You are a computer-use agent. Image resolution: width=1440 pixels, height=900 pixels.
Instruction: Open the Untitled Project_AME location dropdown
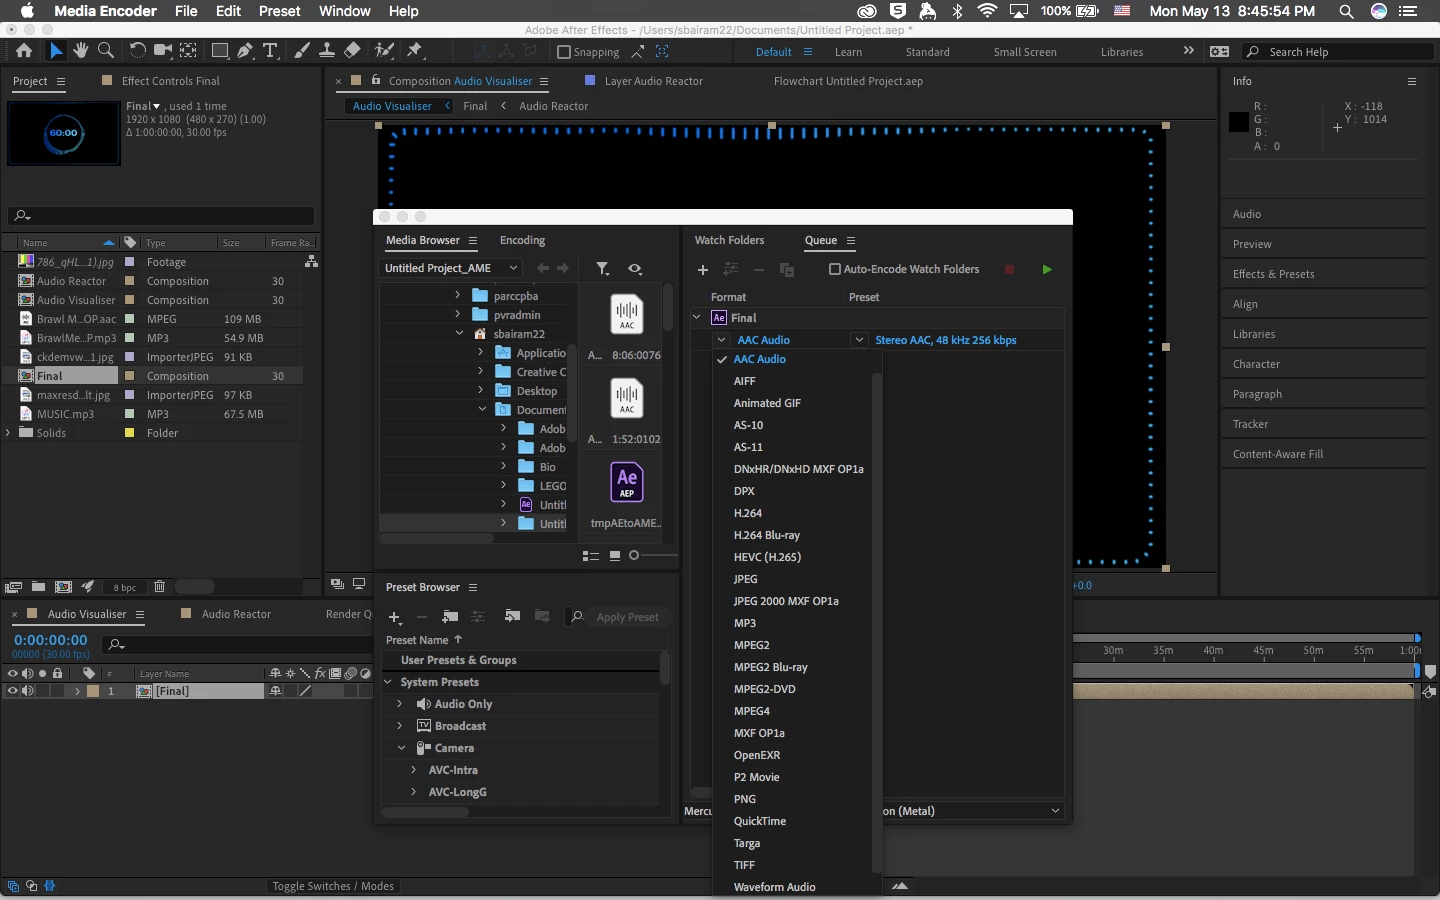tap(452, 268)
